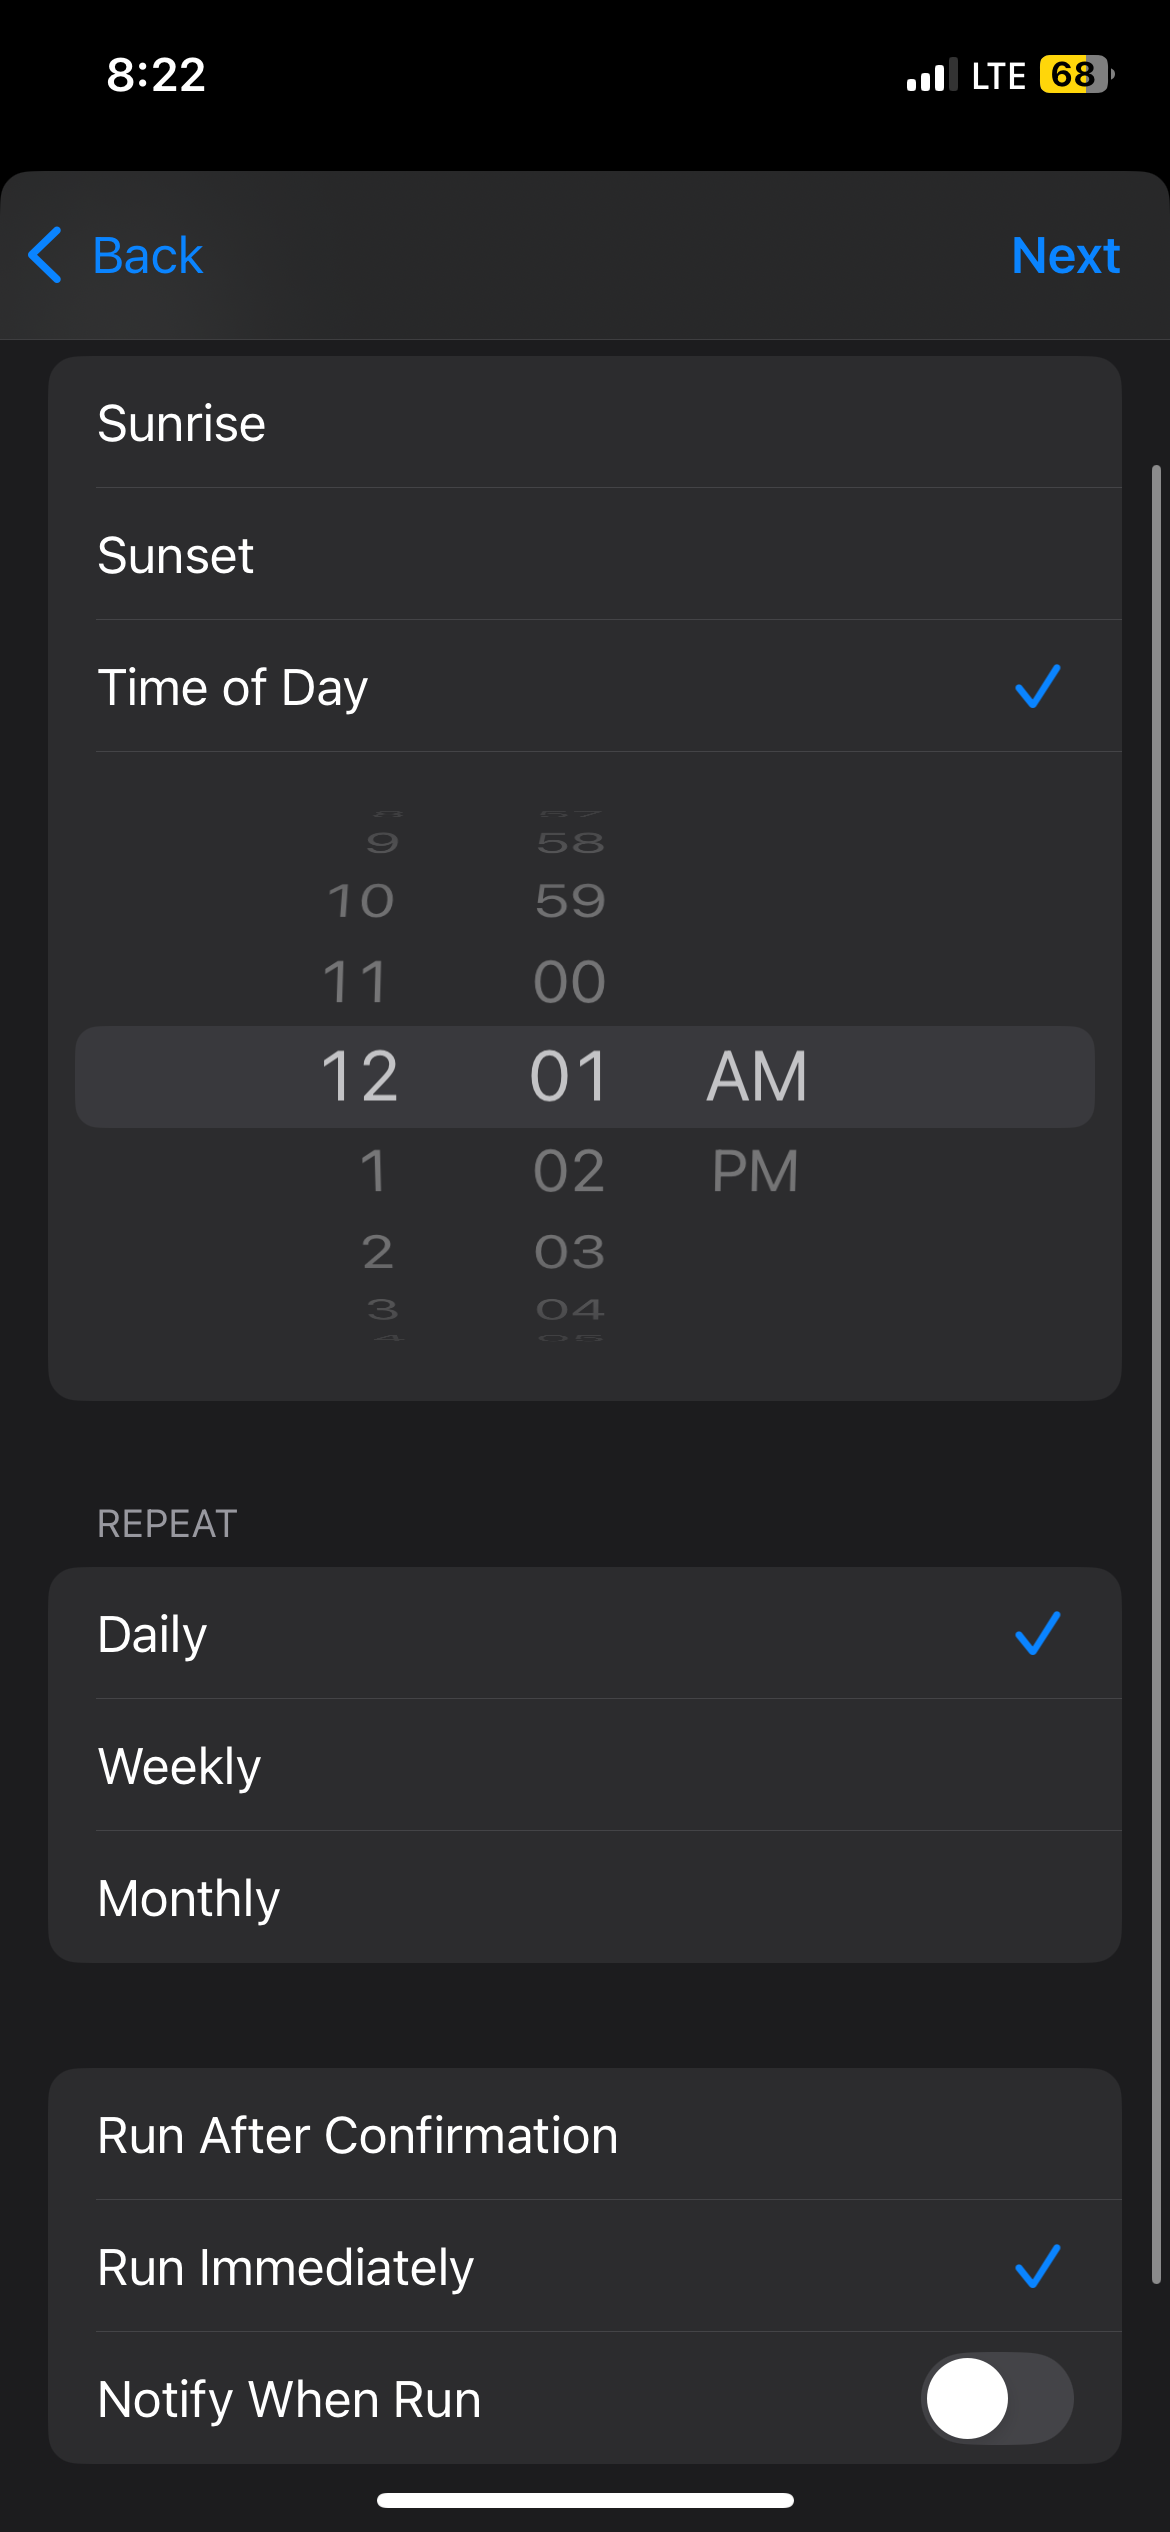The image size is (1170, 2532).
Task: Tap the Back text button
Action: pos(148,255)
